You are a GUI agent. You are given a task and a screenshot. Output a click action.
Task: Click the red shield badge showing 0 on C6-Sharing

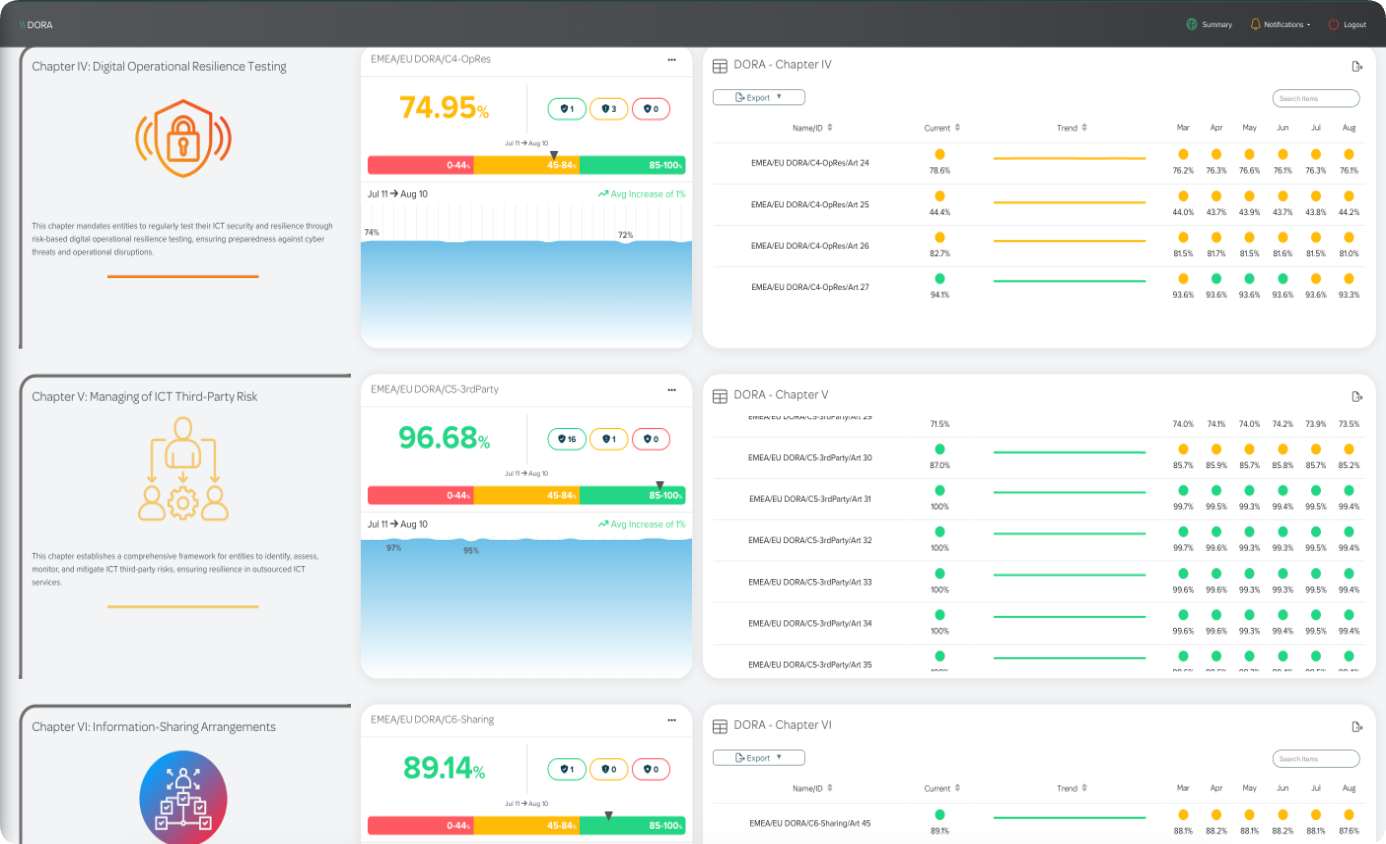pos(651,769)
